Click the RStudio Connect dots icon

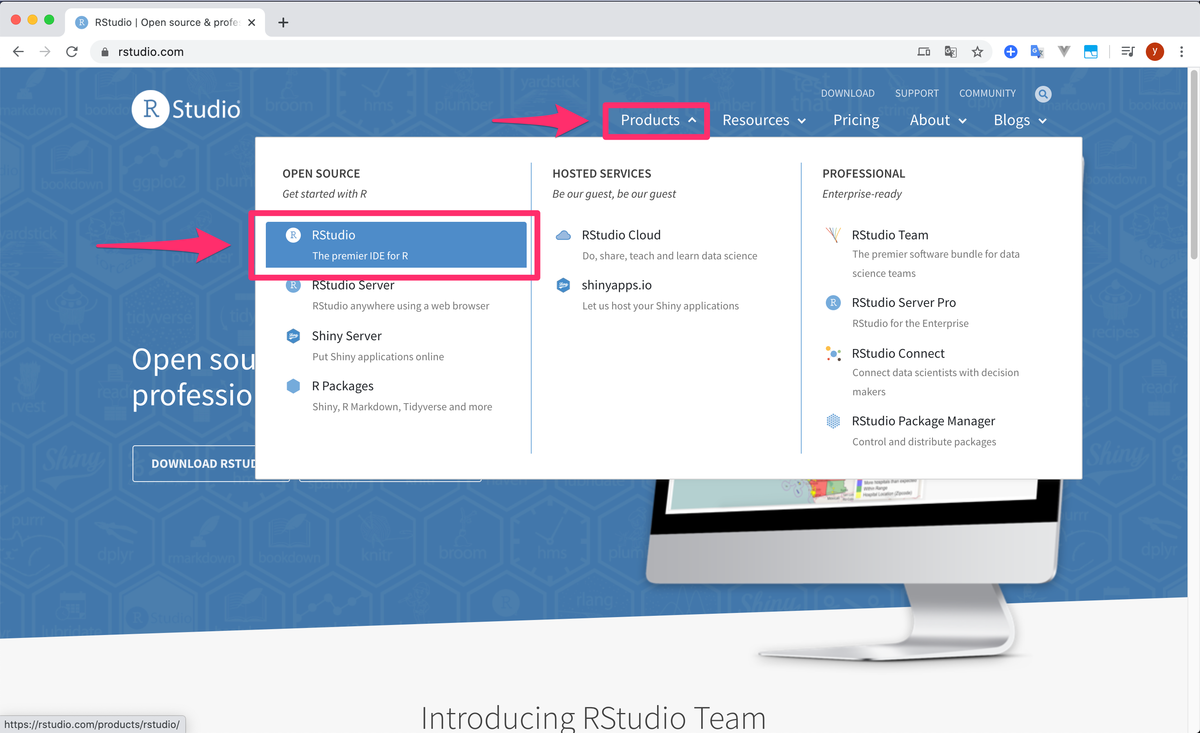(833, 353)
